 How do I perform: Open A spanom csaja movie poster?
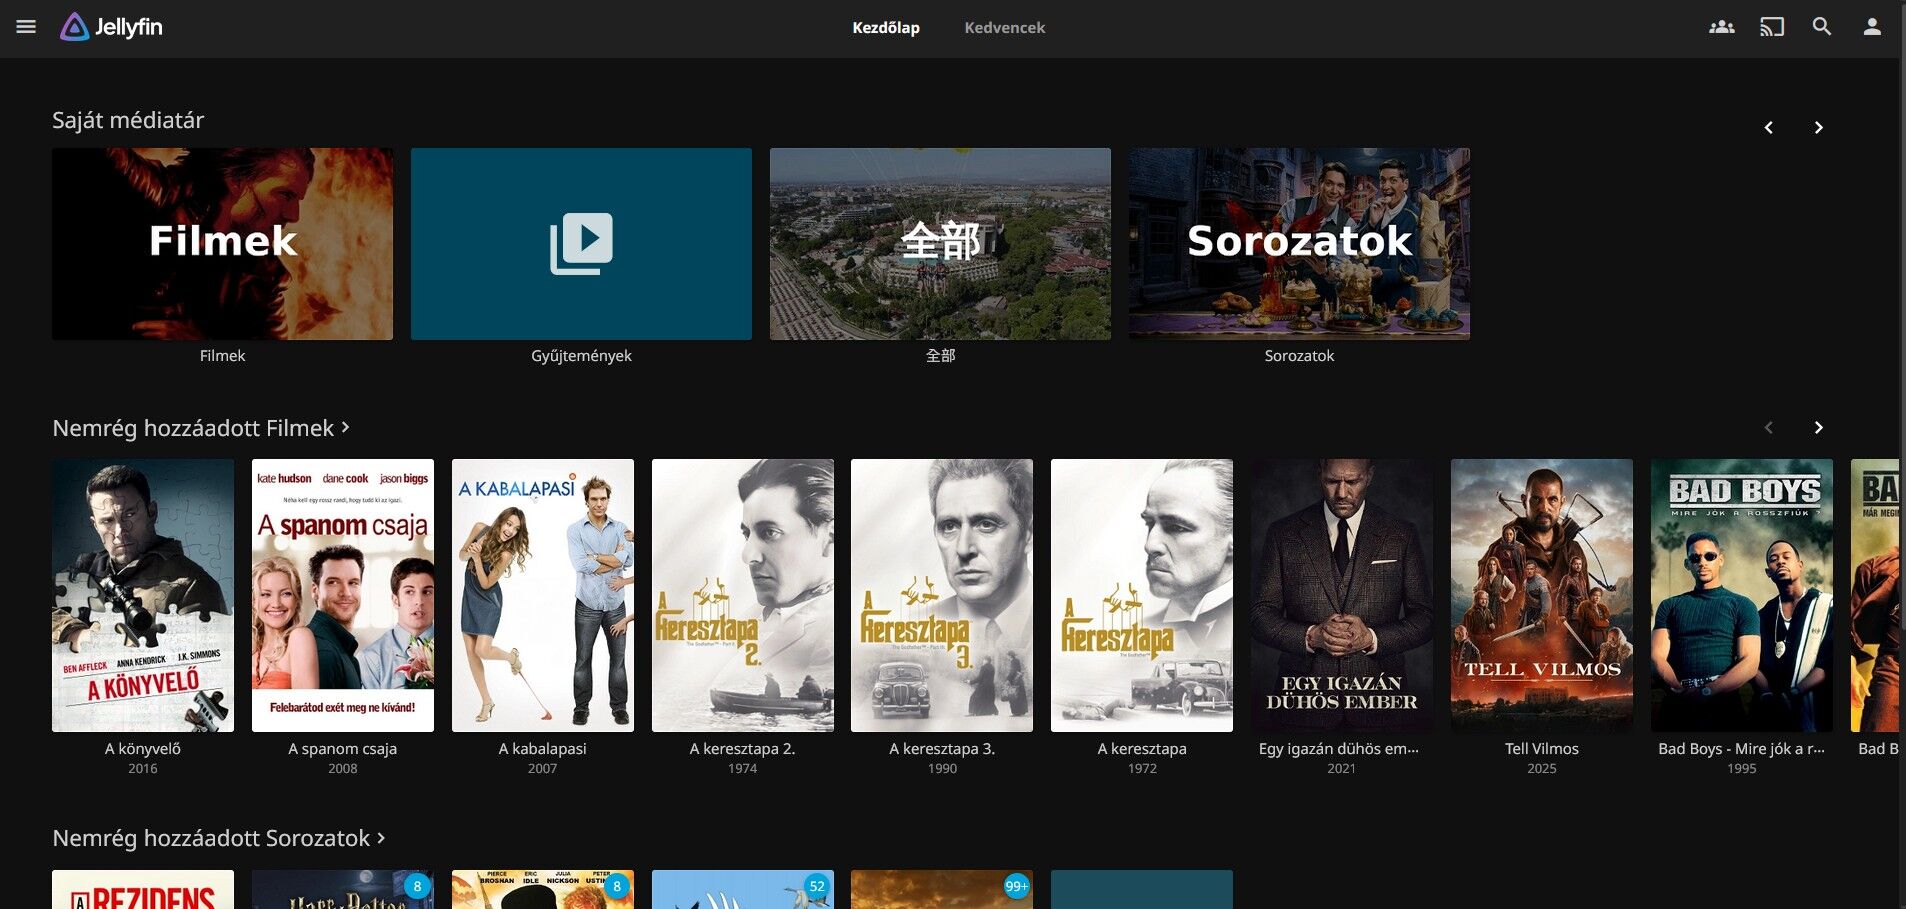343,595
